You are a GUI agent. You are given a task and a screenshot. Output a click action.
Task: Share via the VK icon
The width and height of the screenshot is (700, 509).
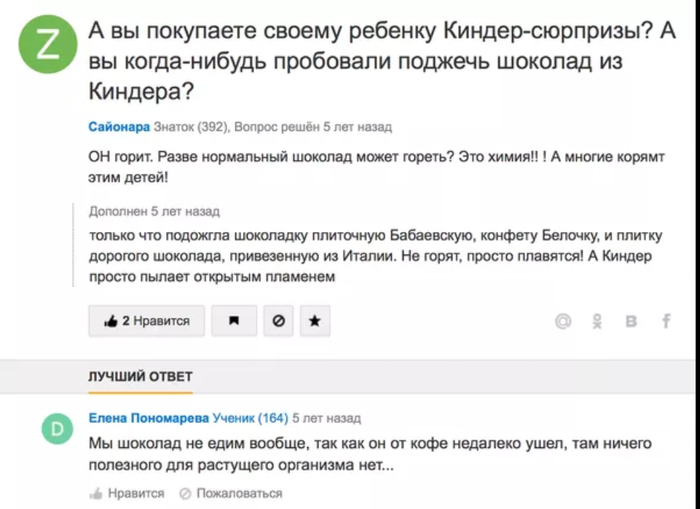pos(631,321)
